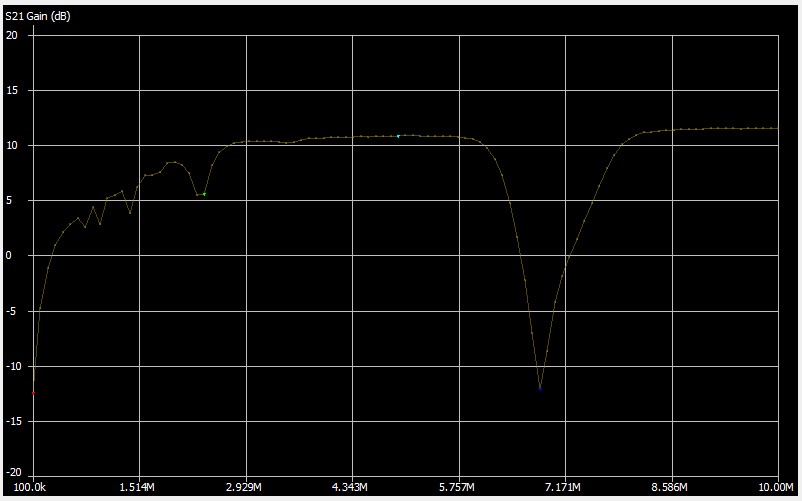802x501 pixels.
Task: Click the -20 label on the gain axis
Action: pos(12,472)
